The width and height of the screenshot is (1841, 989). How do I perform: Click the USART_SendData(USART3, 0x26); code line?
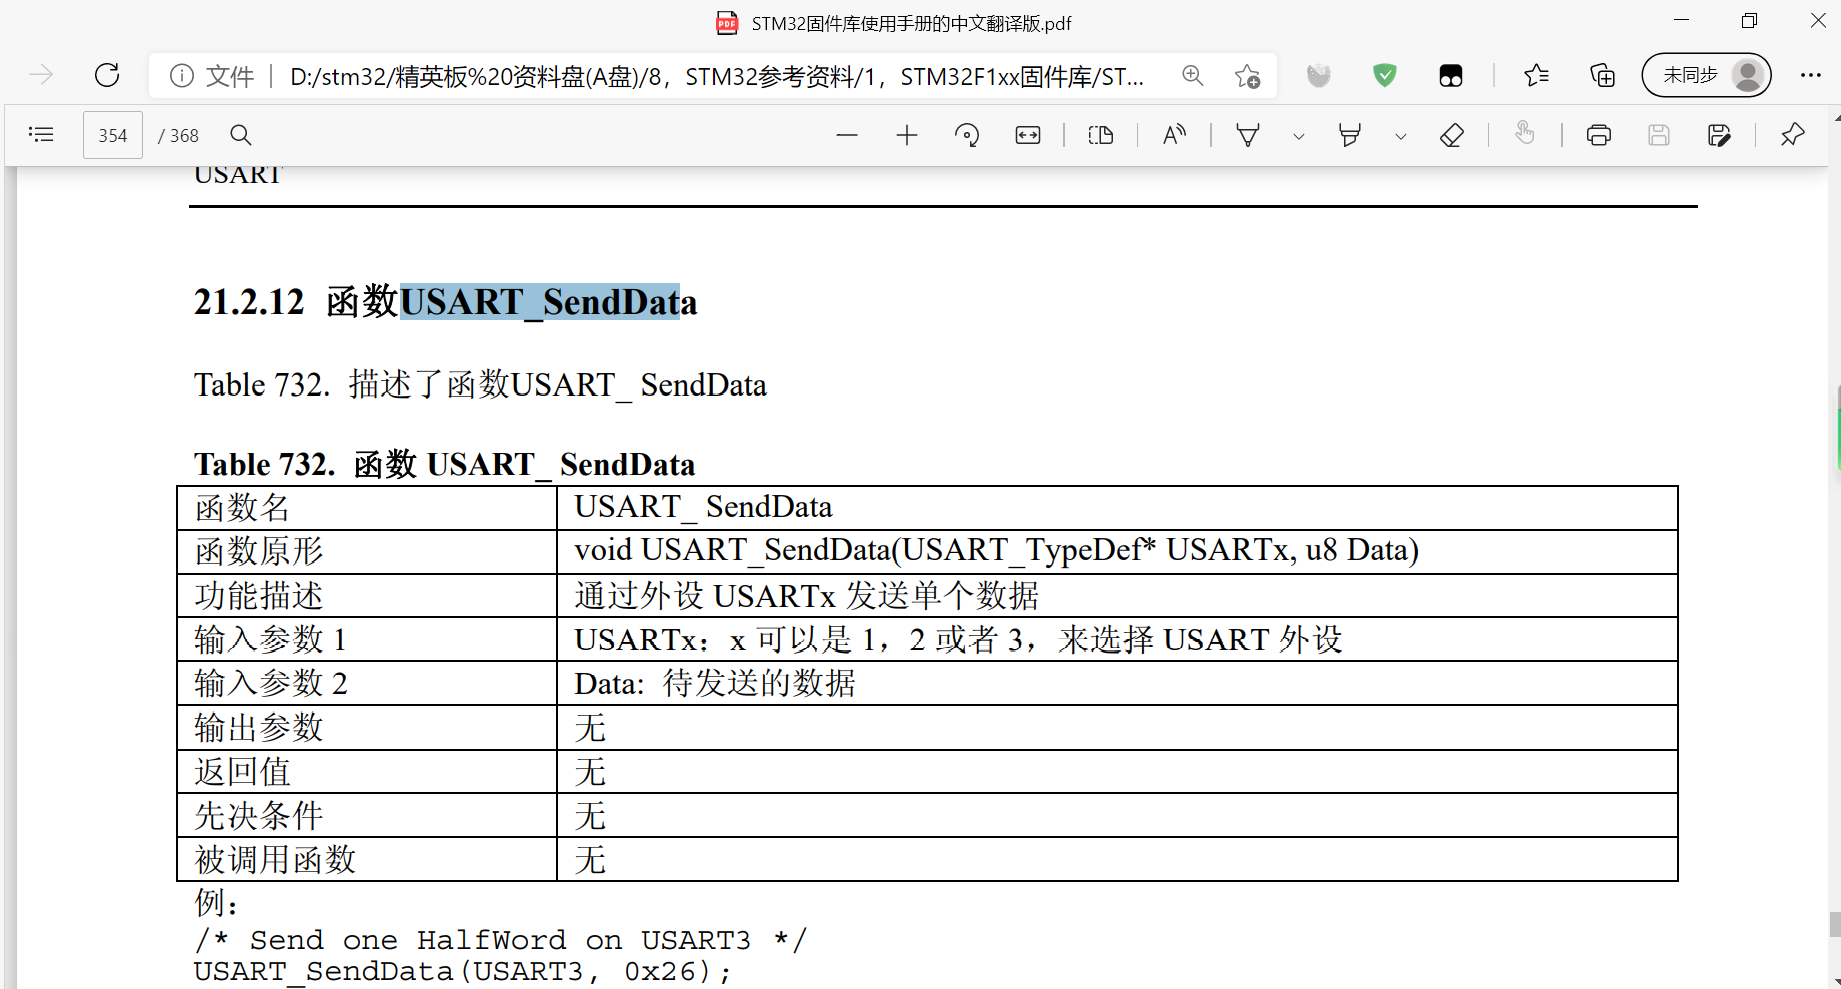pos(463,972)
